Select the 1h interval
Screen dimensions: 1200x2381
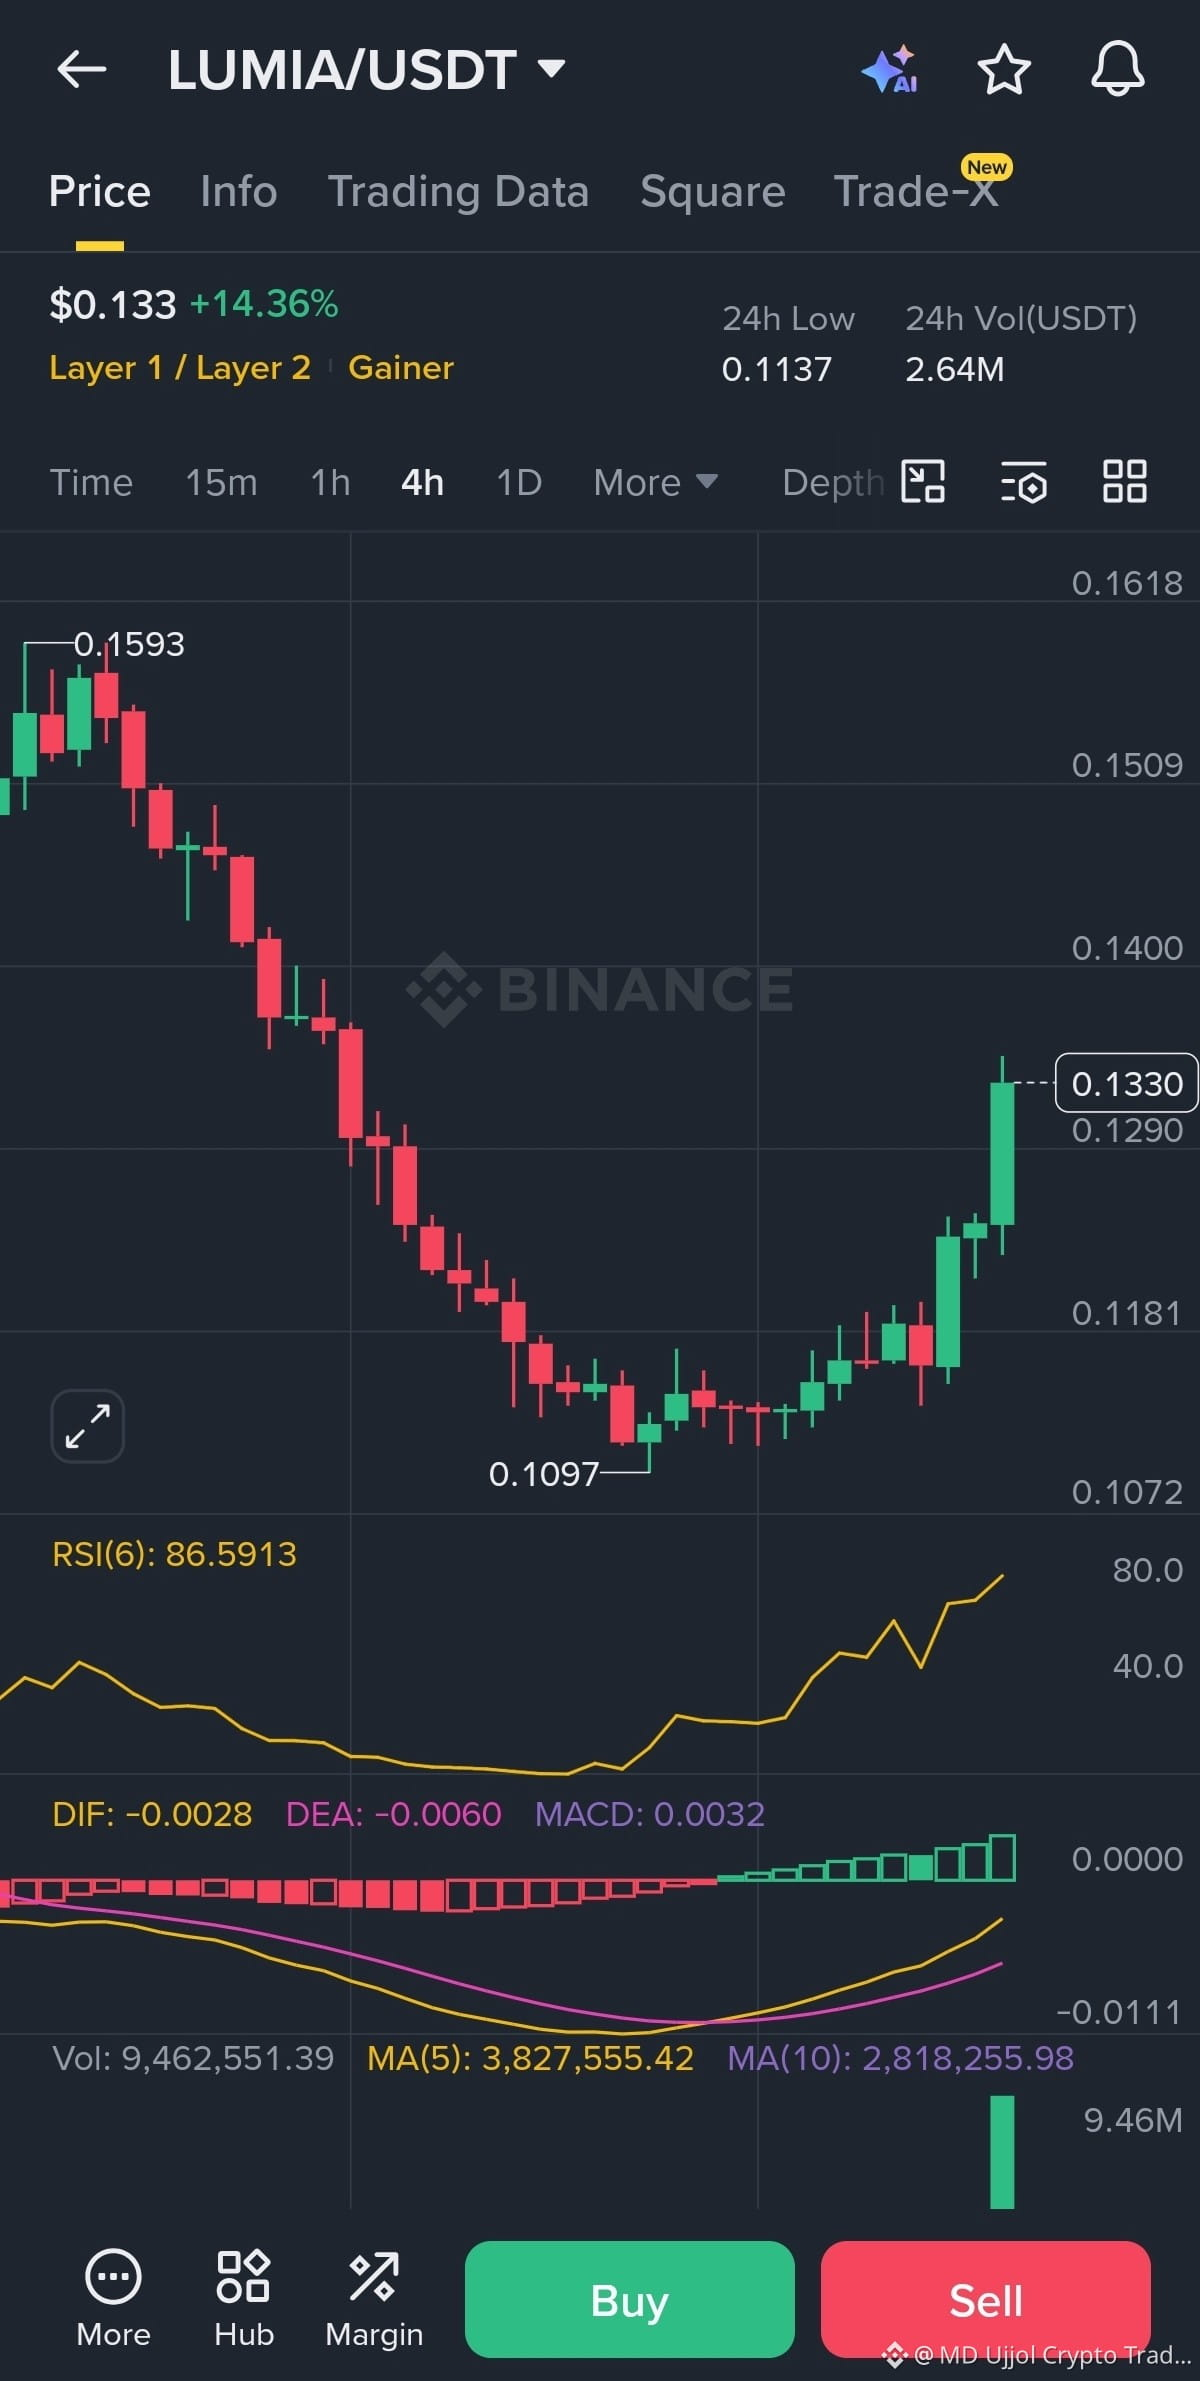330,482
